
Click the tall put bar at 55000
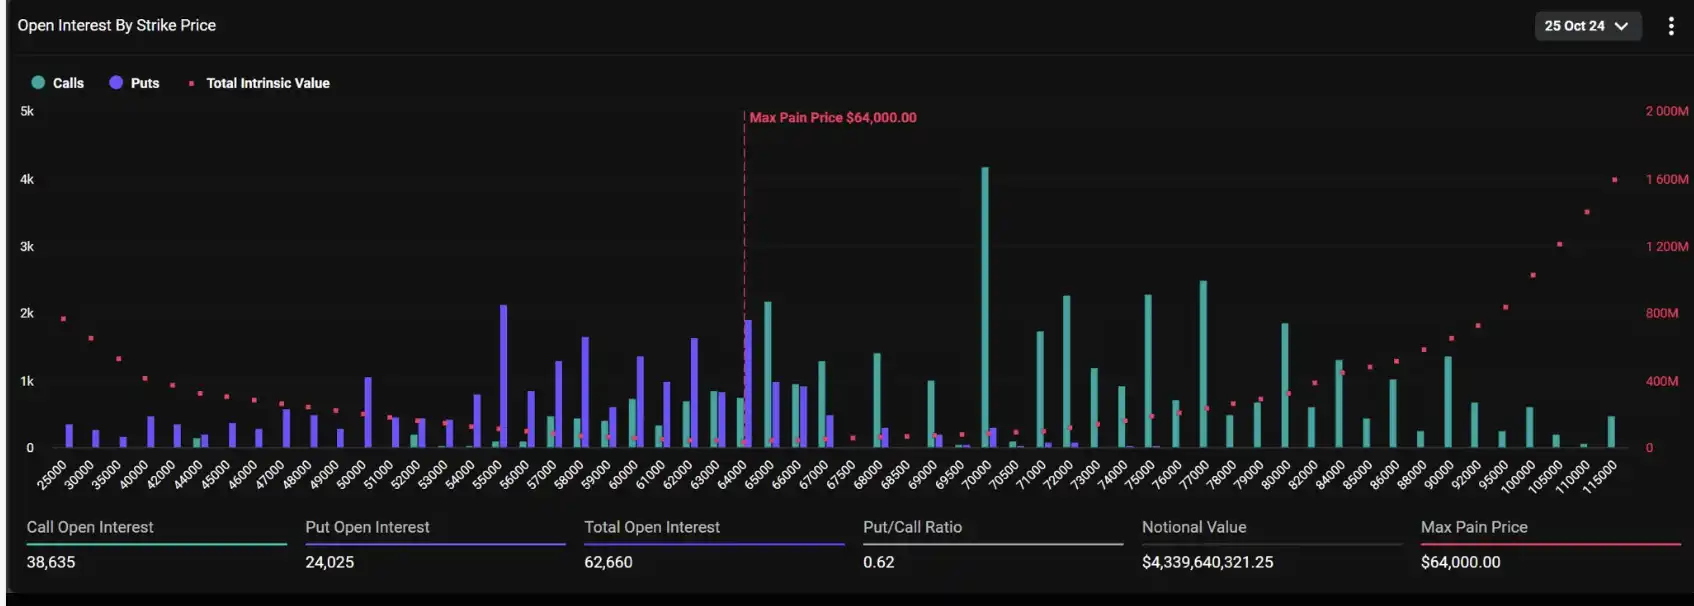coord(503,376)
